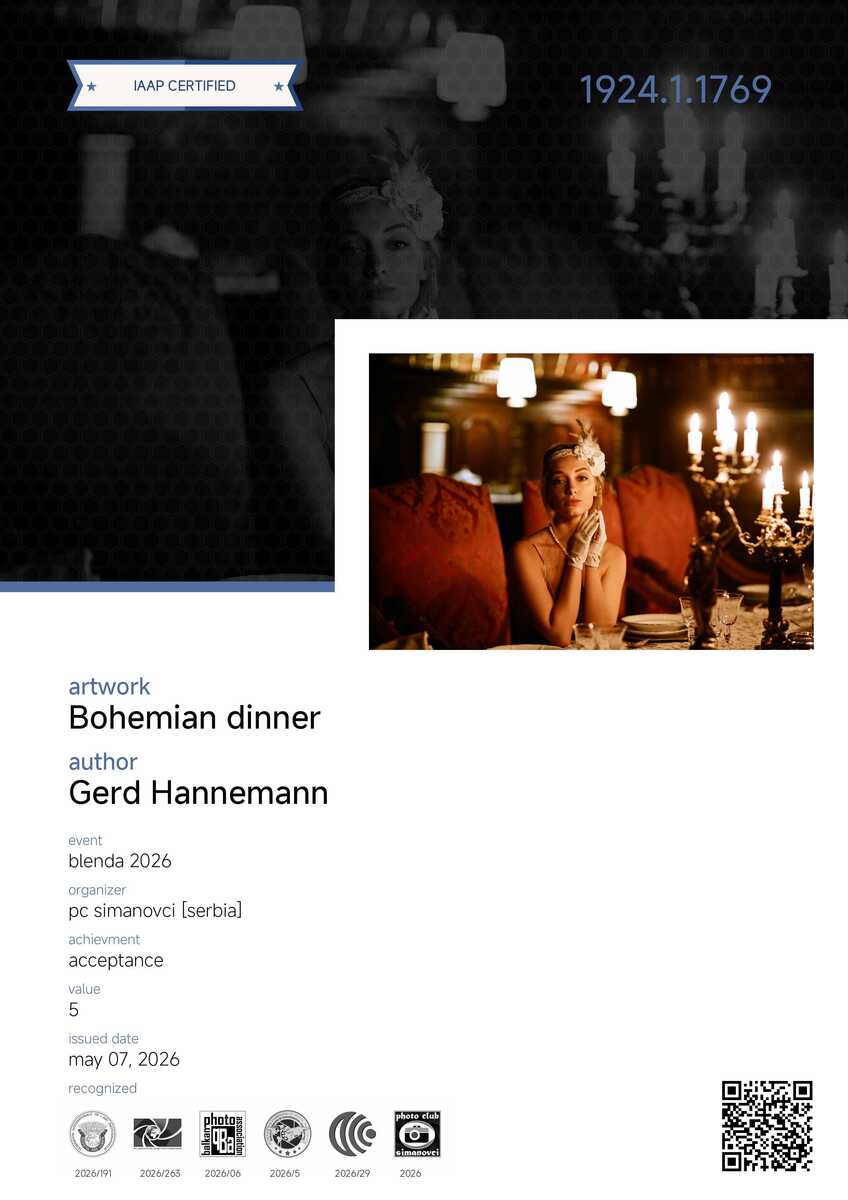The width and height of the screenshot is (848, 1200).
Task: Click the patronage number 2026/29
Action: 352,1173
